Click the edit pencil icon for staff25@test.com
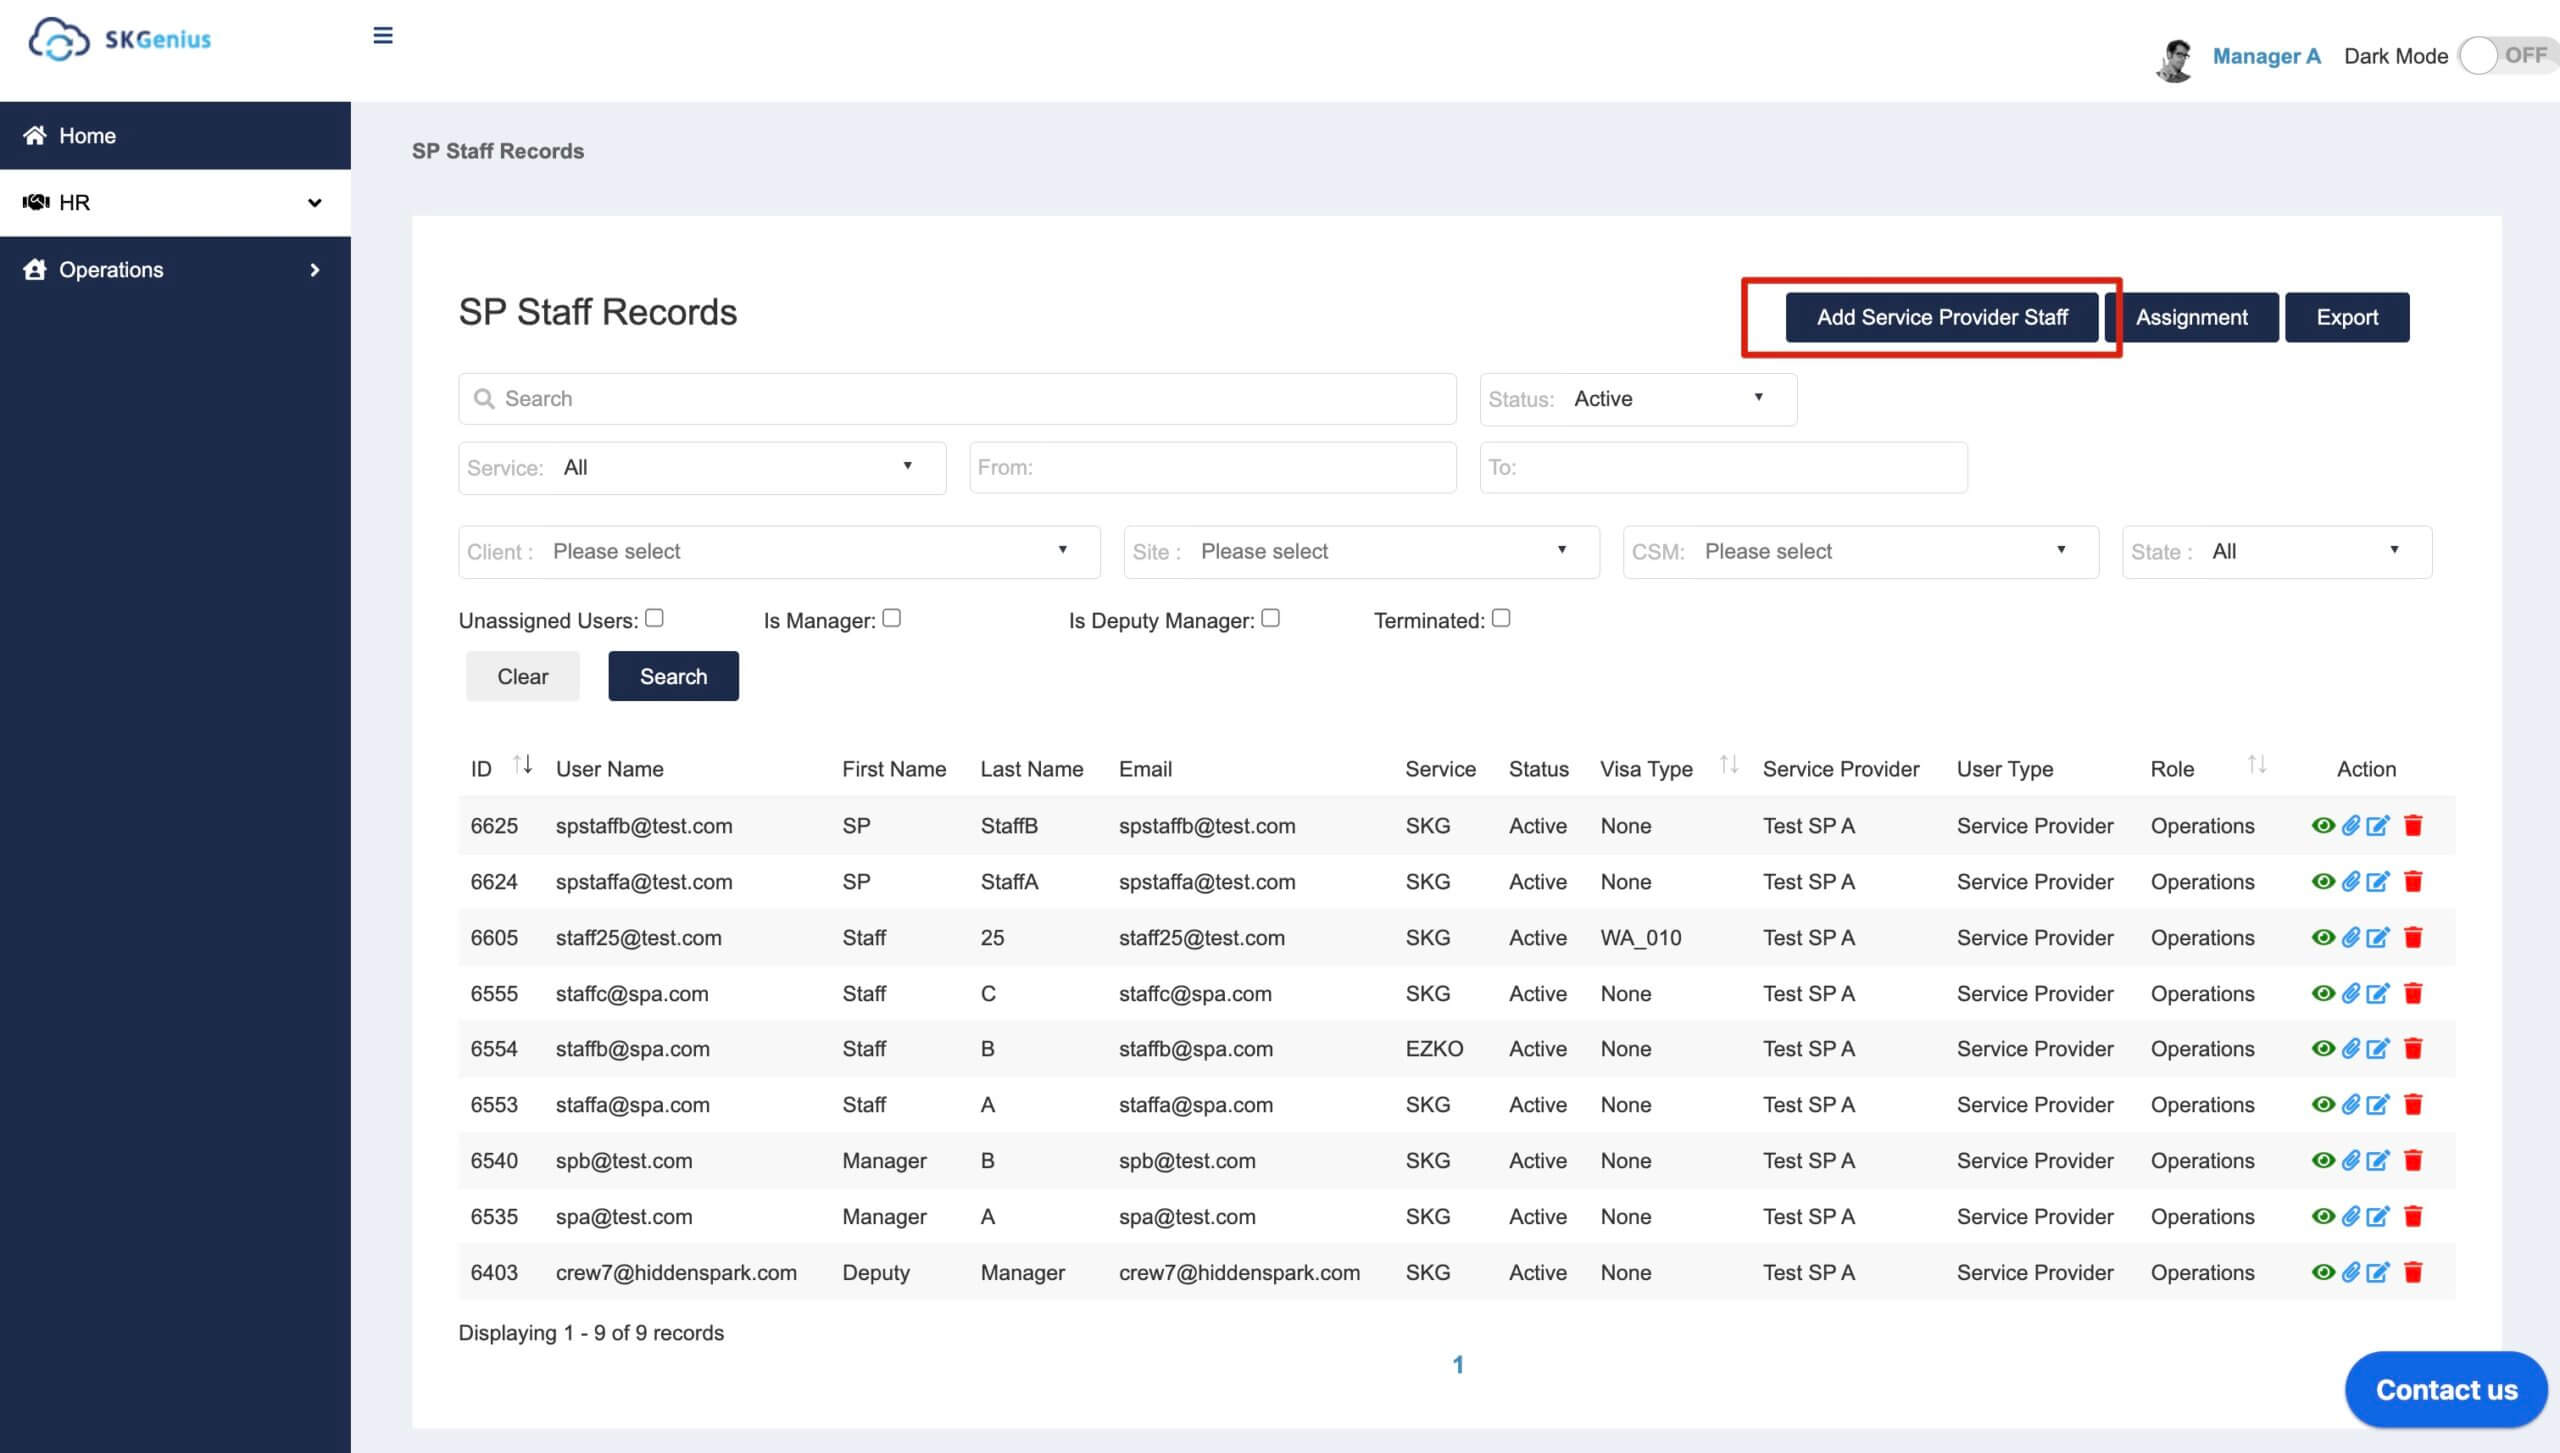Viewport: 2560px width, 1453px height. (x=2378, y=937)
